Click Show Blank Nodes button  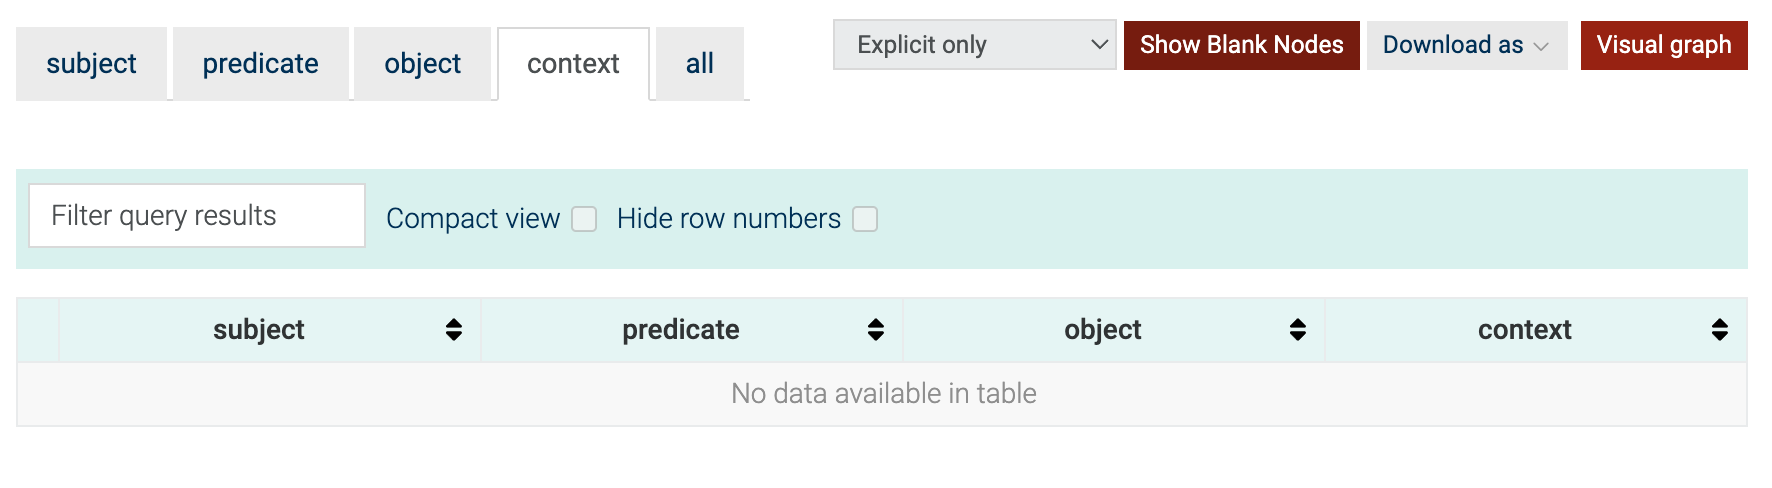[x=1242, y=45]
